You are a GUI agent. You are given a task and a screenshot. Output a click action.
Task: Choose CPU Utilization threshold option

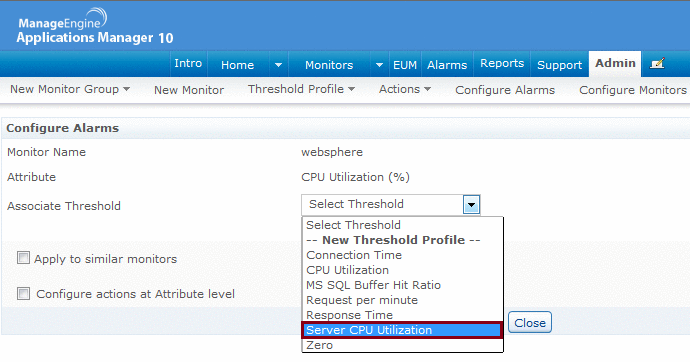[x=402, y=270]
